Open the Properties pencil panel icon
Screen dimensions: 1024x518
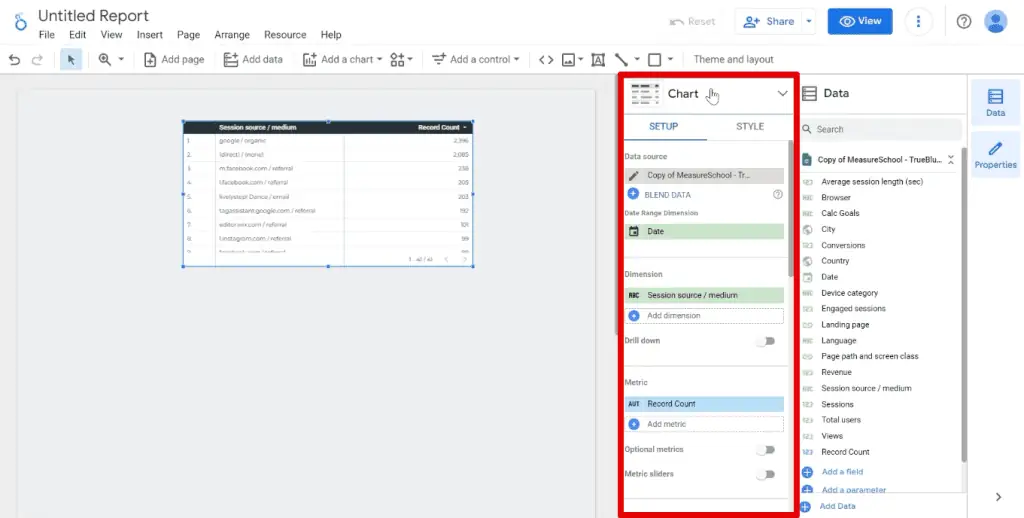(995, 155)
